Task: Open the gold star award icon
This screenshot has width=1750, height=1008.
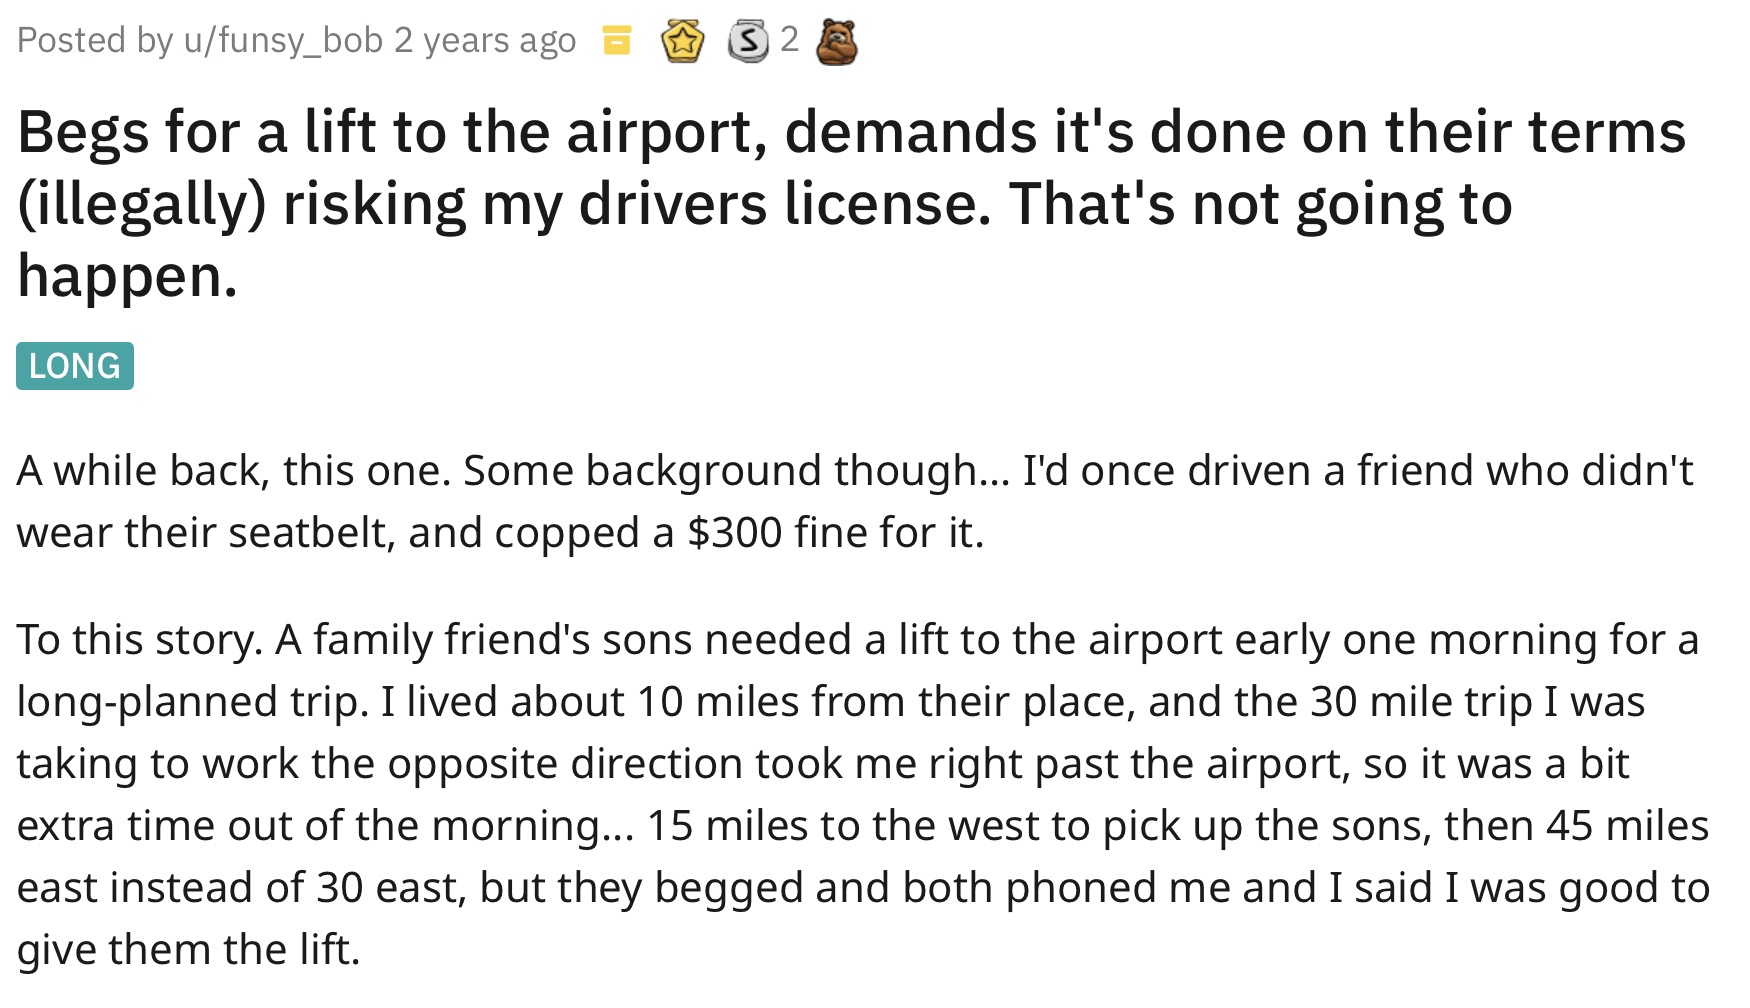Action: pyautogui.click(x=683, y=42)
